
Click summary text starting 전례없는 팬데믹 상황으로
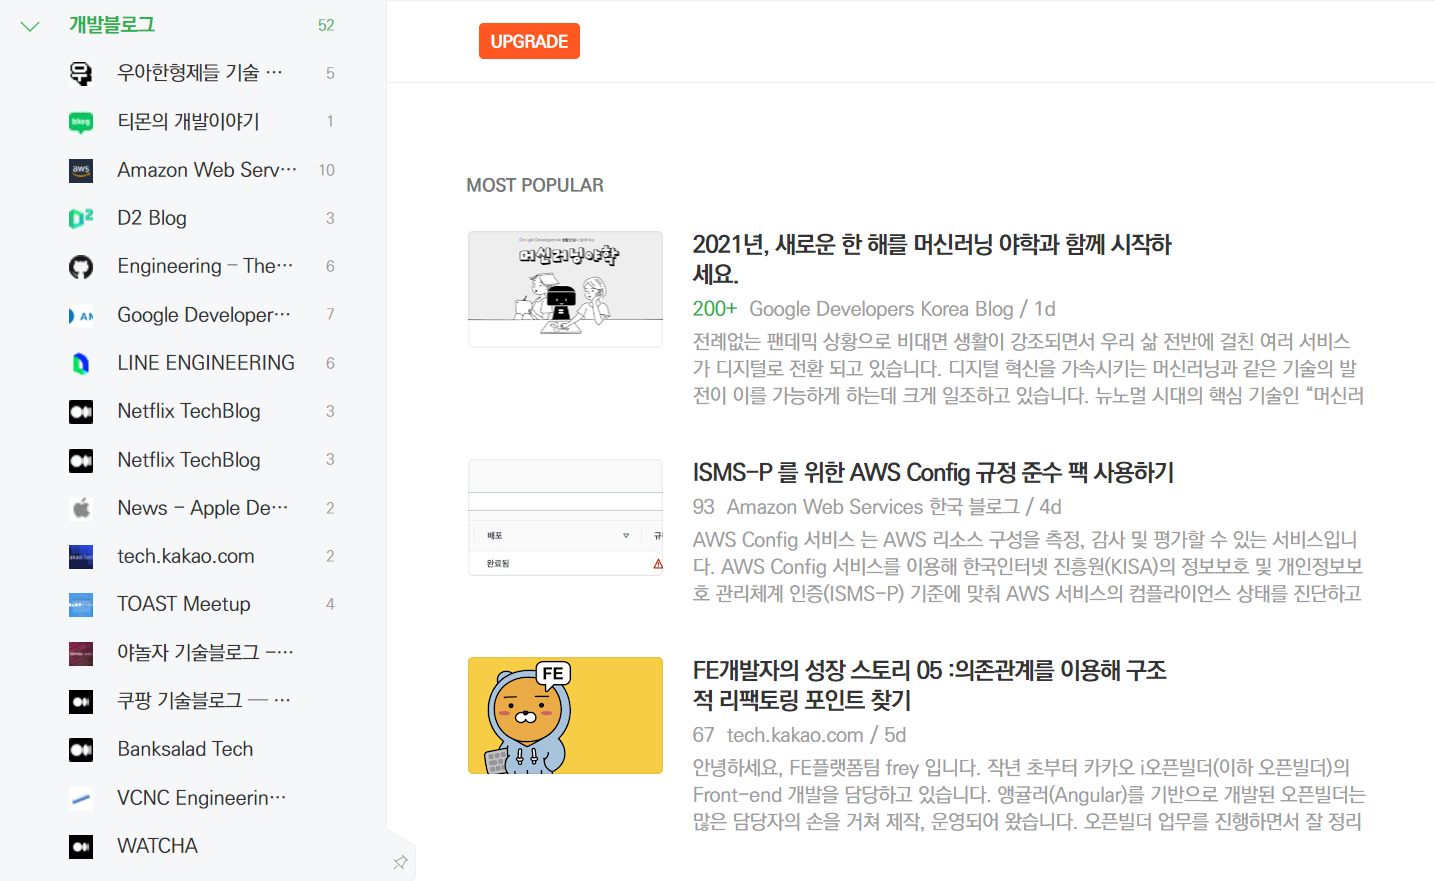tap(1028, 369)
